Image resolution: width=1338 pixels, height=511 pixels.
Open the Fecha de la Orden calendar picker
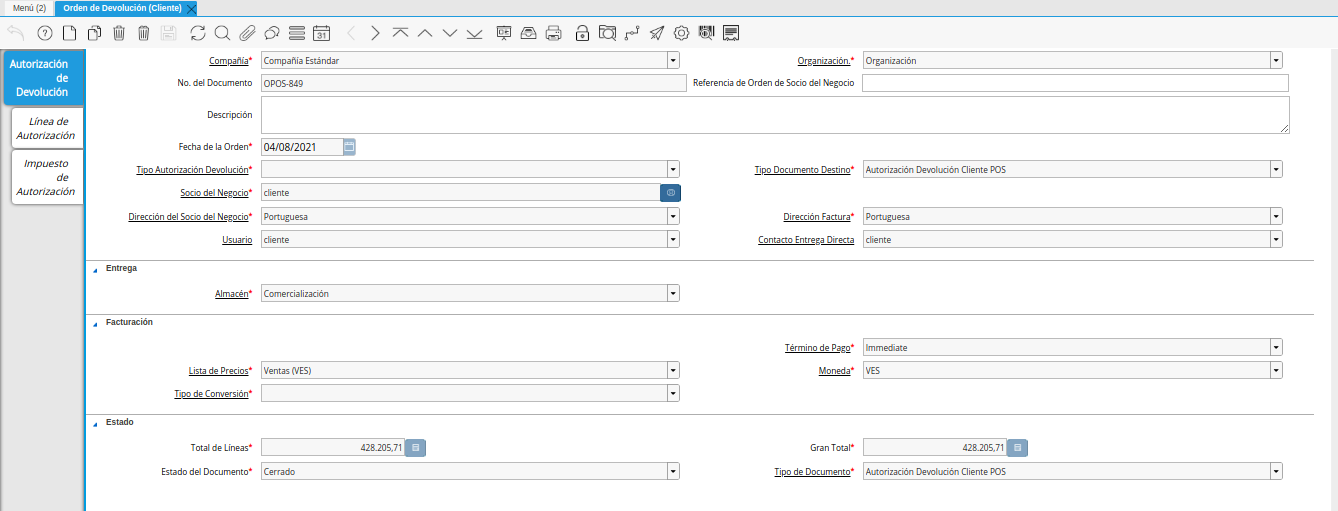(x=349, y=147)
